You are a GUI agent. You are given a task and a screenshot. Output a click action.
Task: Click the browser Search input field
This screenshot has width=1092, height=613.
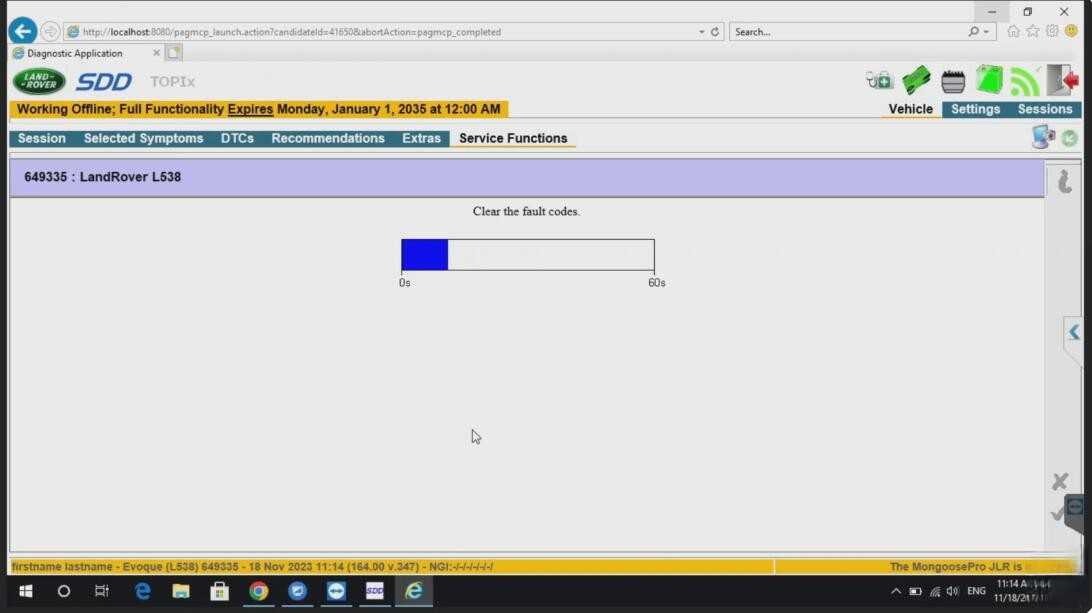click(848, 32)
